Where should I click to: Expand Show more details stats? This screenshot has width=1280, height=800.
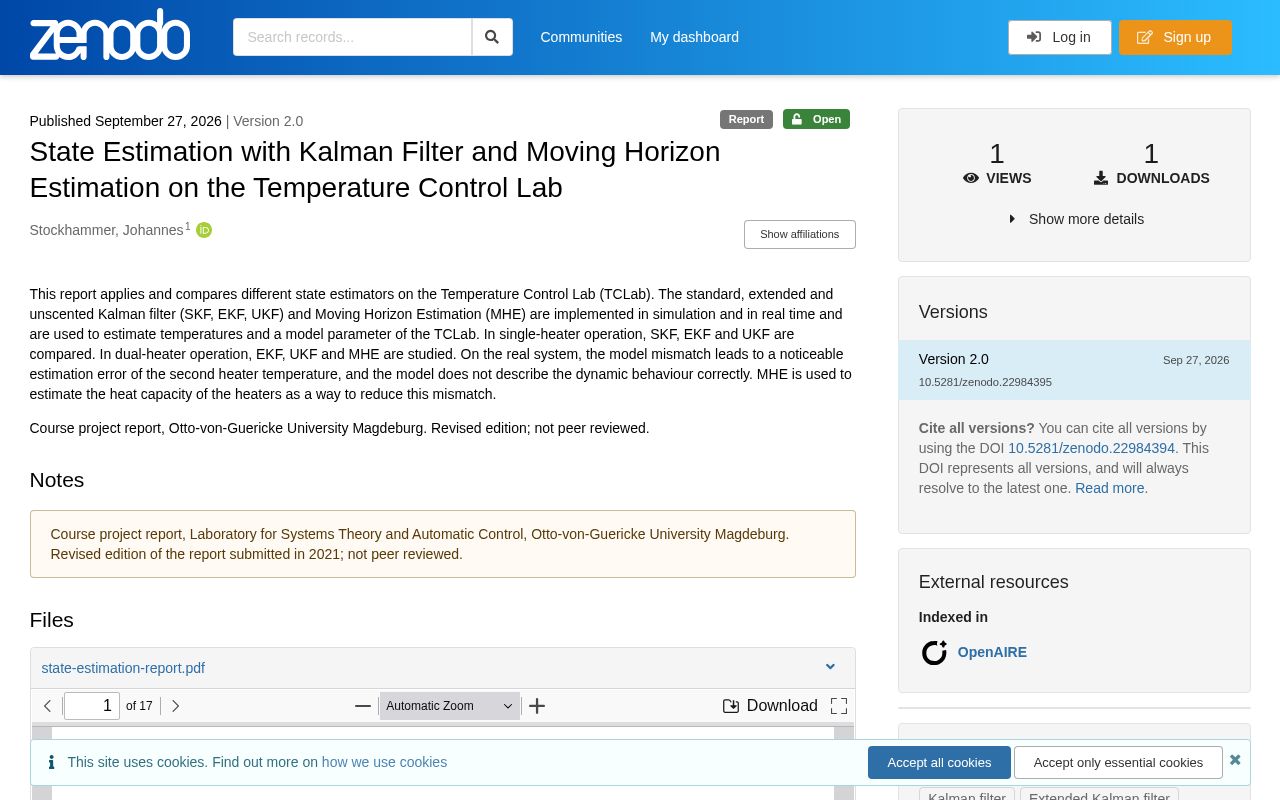(x=1075, y=219)
